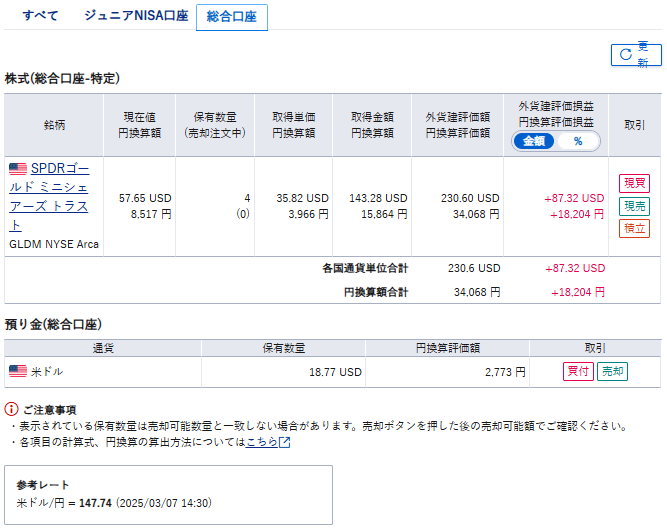The height and width of the screenshot is (530, 667).
Task: Click 買付 for US dollar deposit
Action: (x=578, y=371)
